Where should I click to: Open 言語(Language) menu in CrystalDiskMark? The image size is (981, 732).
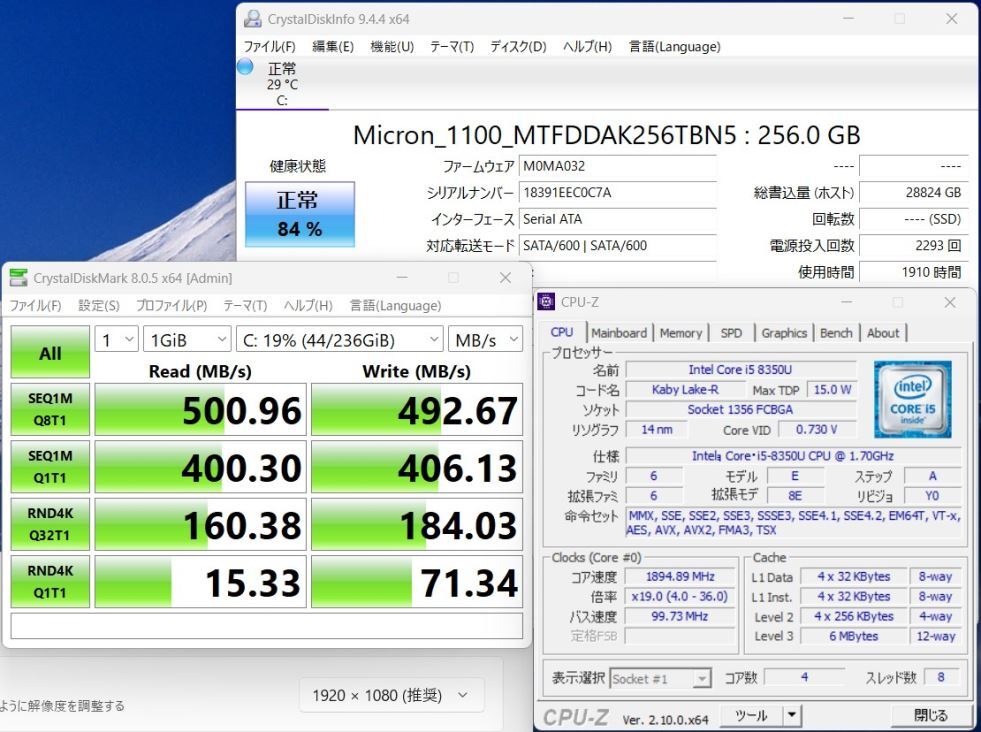click(395, 305)
